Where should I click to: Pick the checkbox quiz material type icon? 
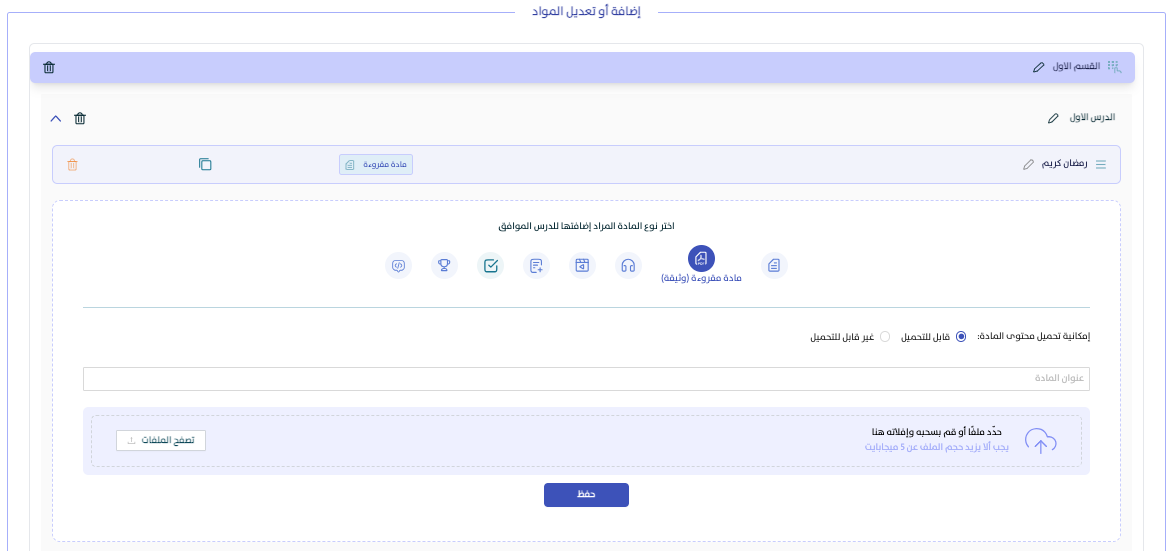point(490,266)
